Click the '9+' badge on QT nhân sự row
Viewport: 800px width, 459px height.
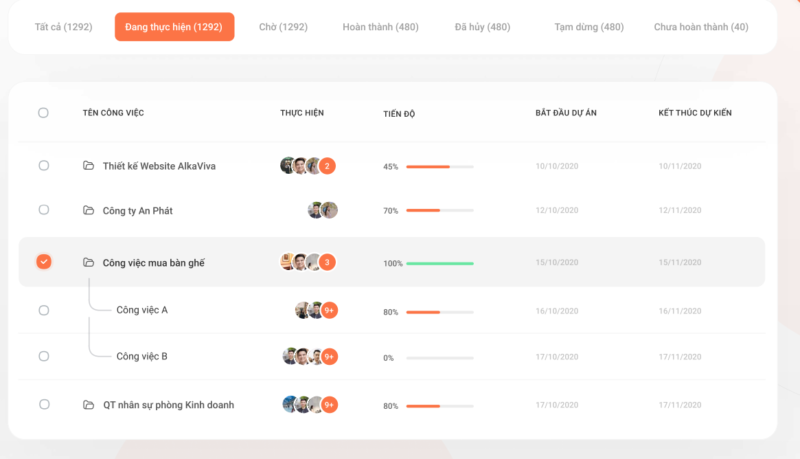[x=329, y=405]
